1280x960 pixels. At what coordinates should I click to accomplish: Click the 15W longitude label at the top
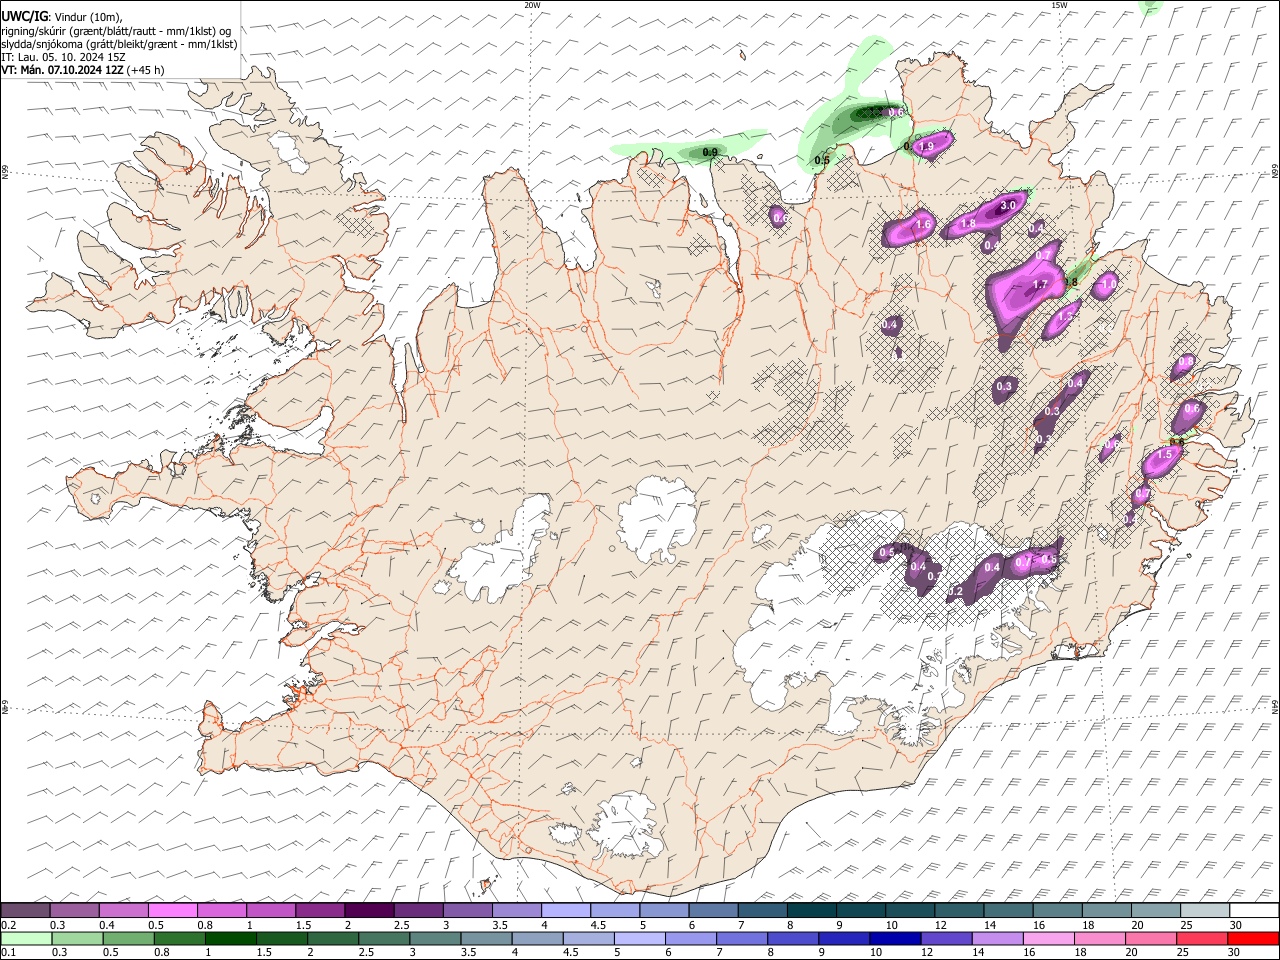click(x=1059, y=5)
